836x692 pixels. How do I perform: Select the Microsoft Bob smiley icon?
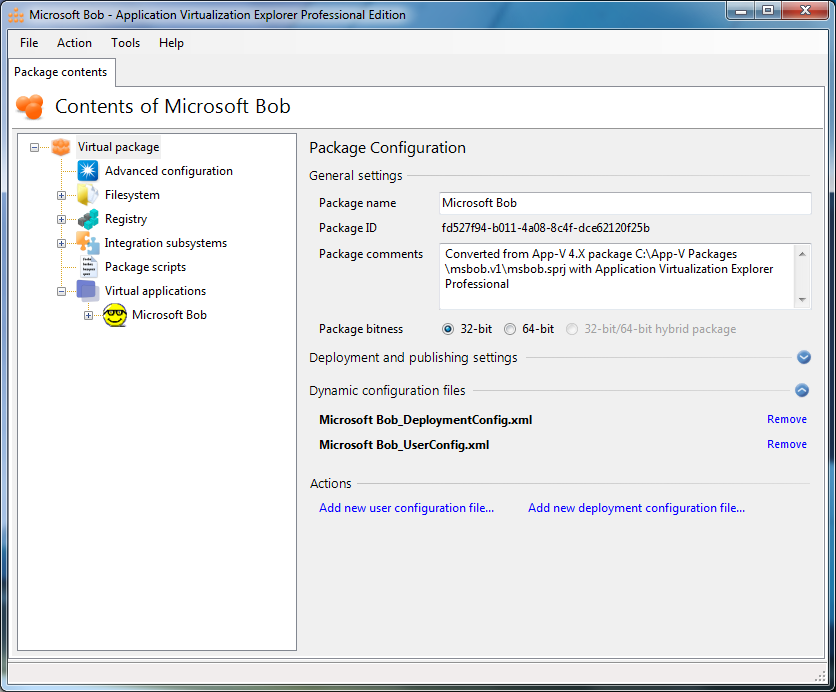point(115,315)
